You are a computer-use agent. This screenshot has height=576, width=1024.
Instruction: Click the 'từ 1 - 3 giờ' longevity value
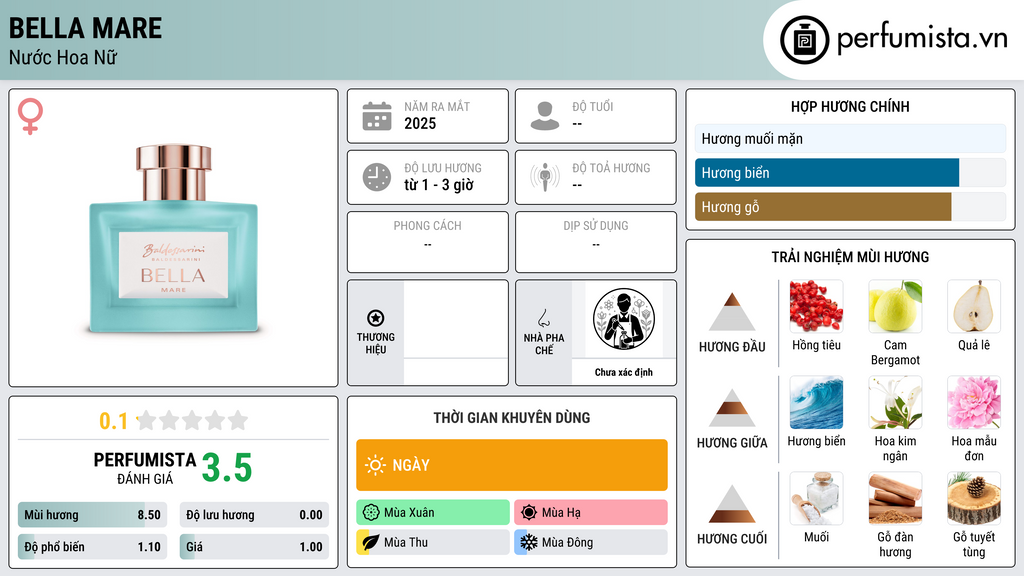(439, 185)
